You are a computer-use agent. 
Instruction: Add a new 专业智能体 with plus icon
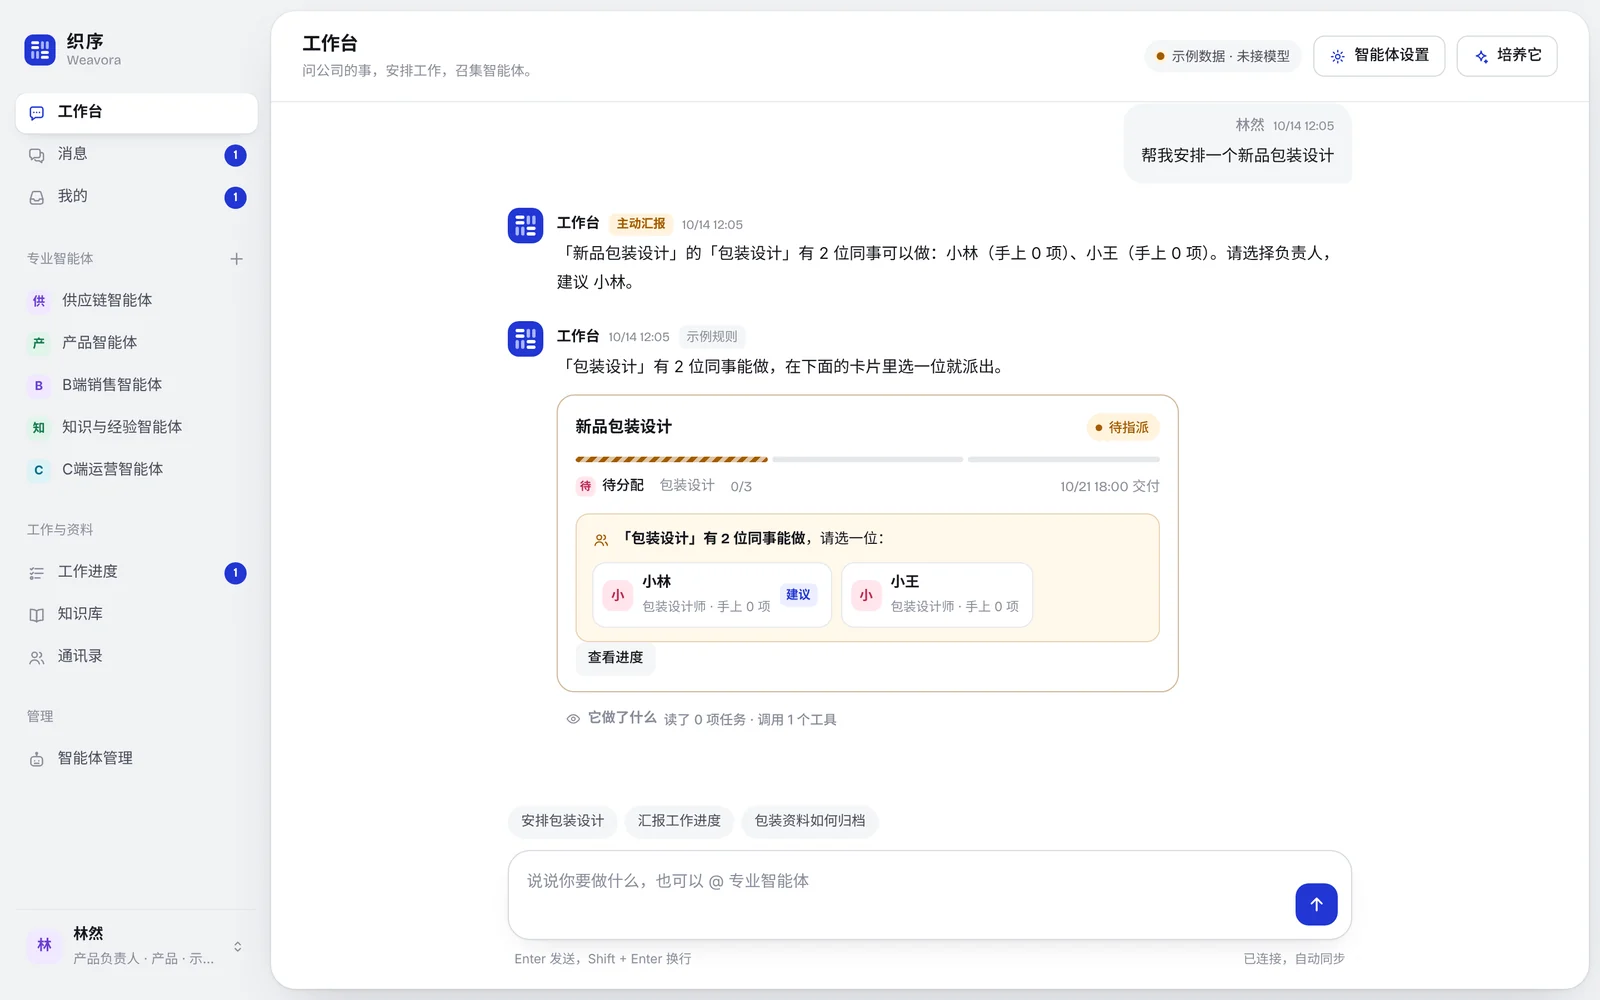(237, 259)
